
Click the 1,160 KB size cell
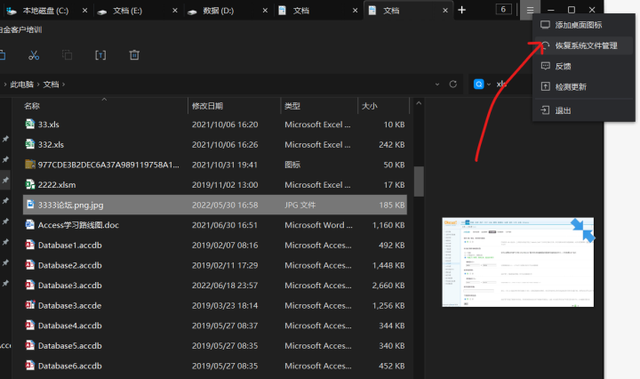(388, 225)
